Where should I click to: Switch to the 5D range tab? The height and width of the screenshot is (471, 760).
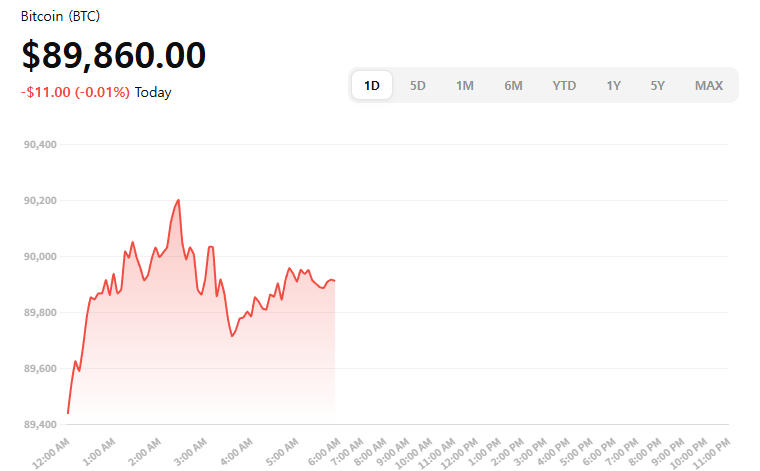pos(418,85)
